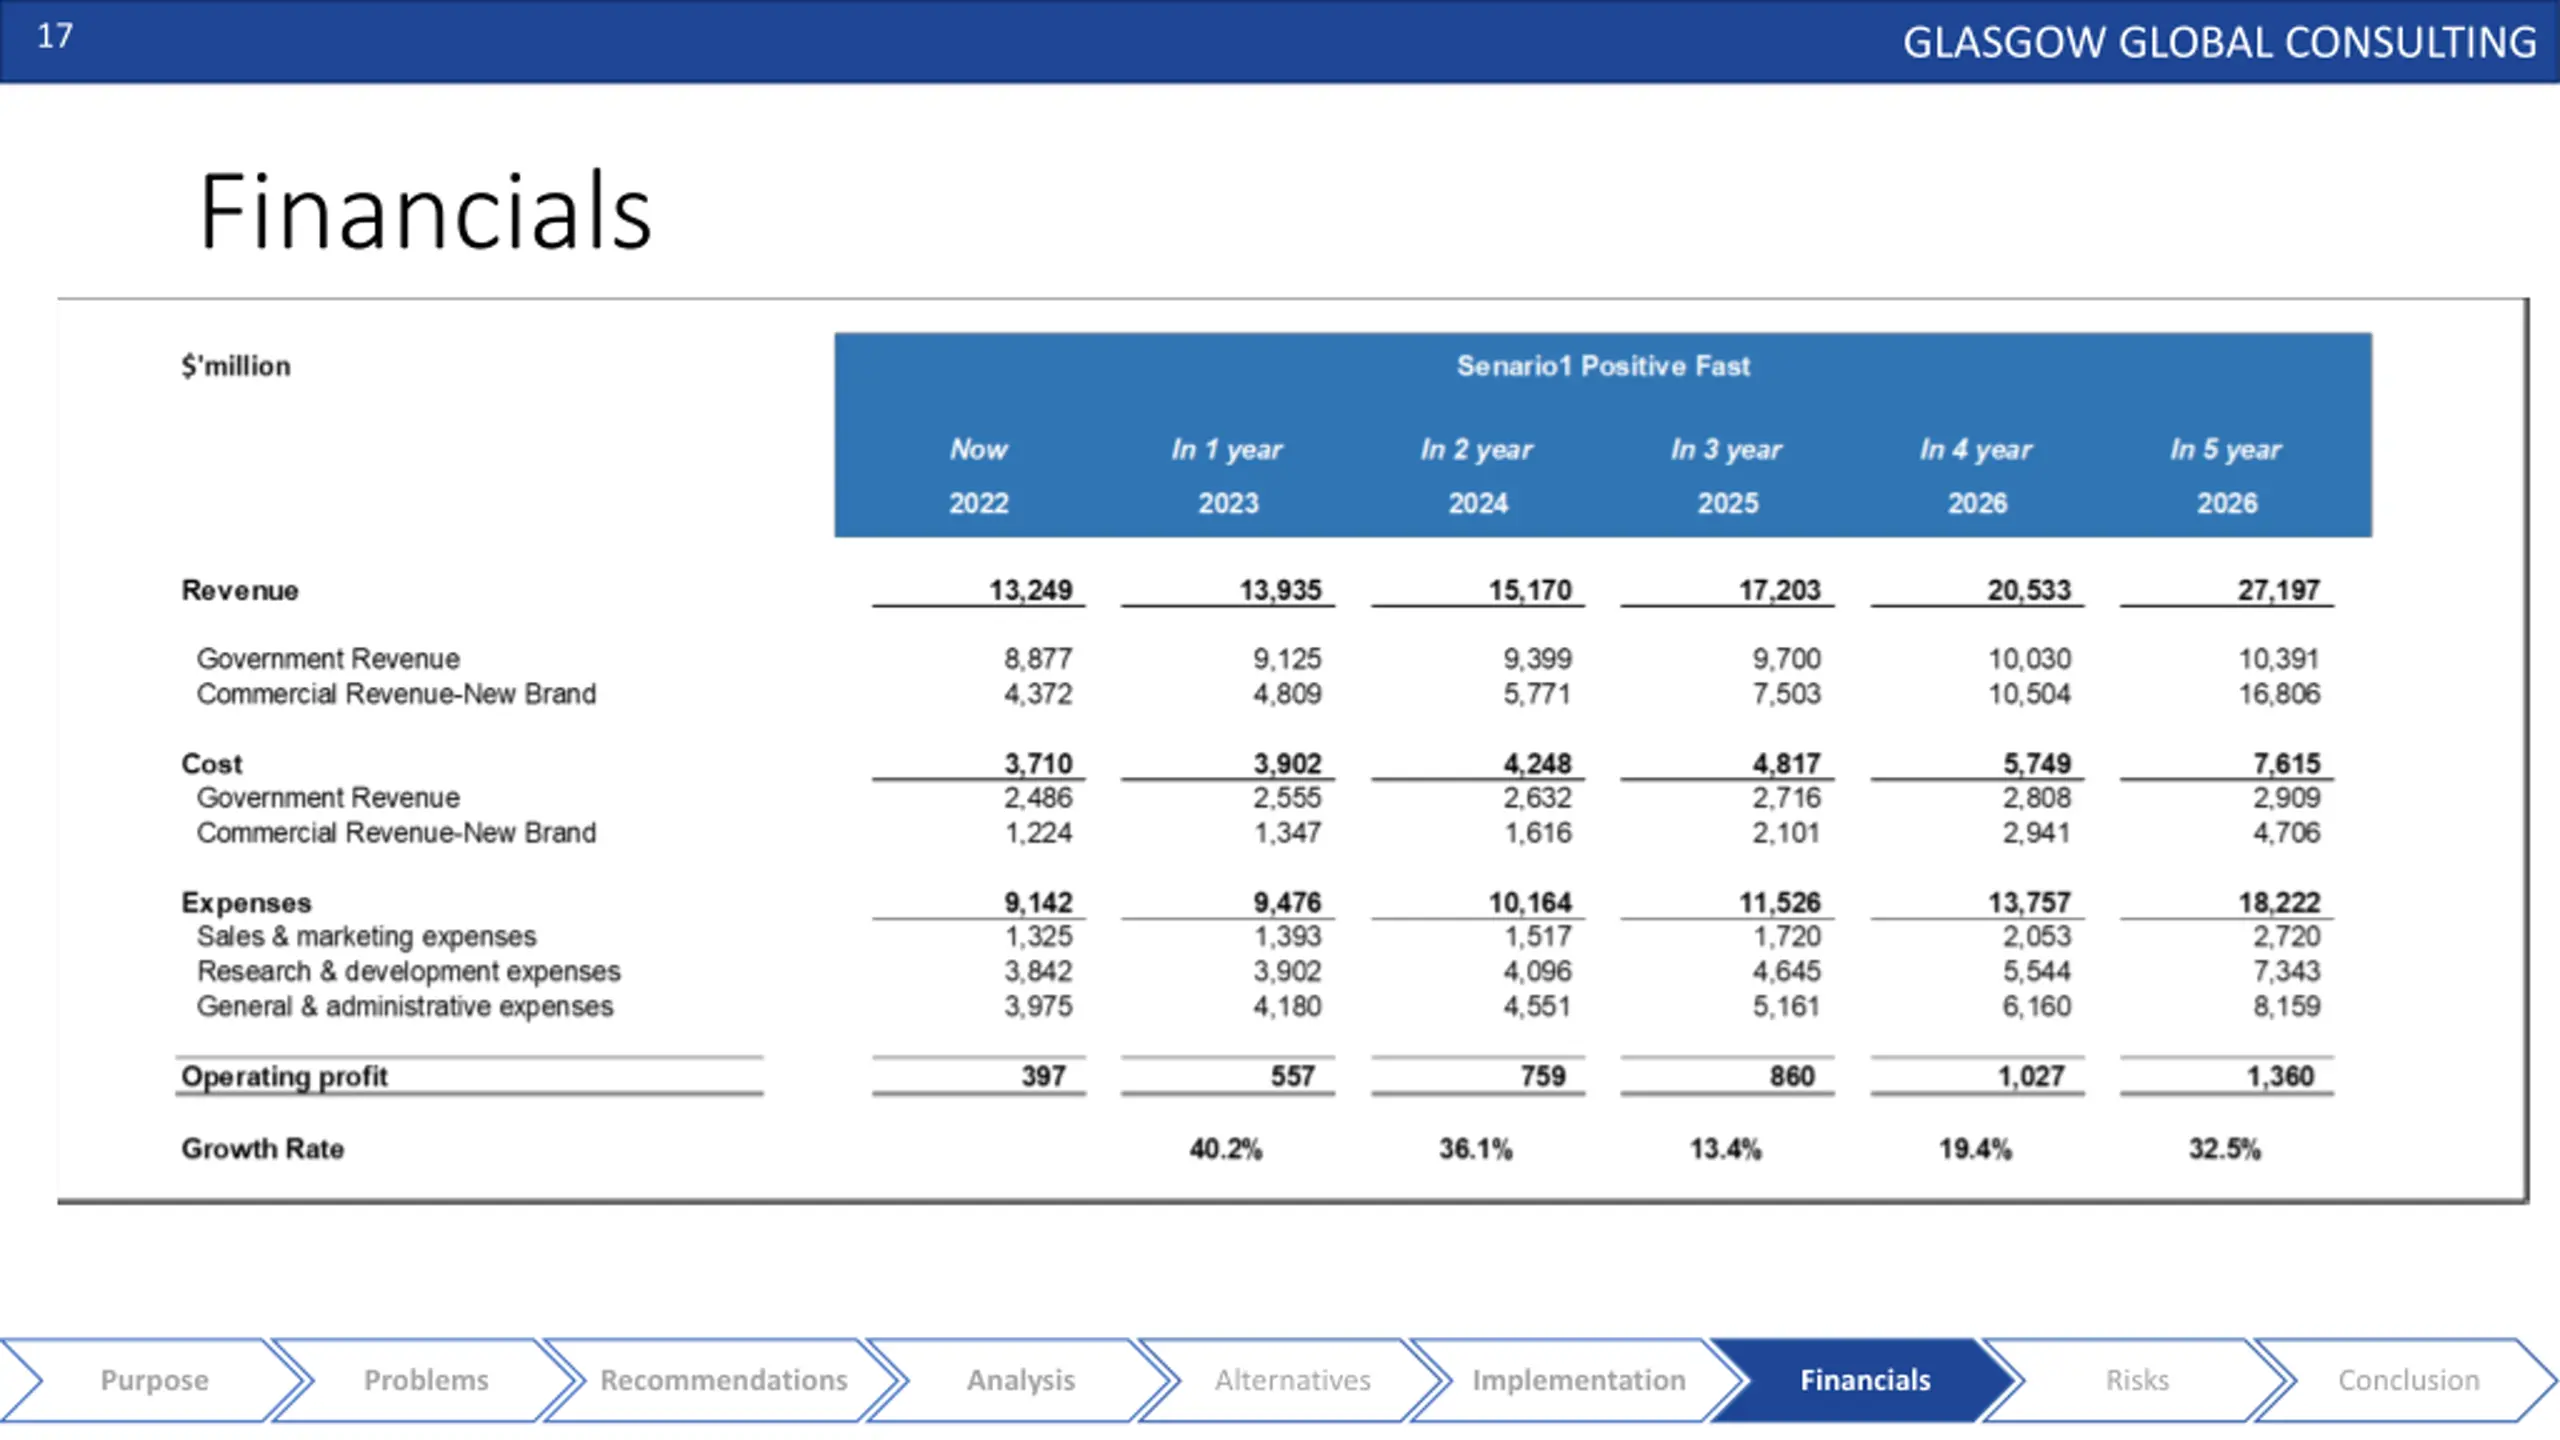The width and height of the screenshot is (2560, 1440).
Task: Open the Recommendations section arrow
Action: click(724, 1380)
